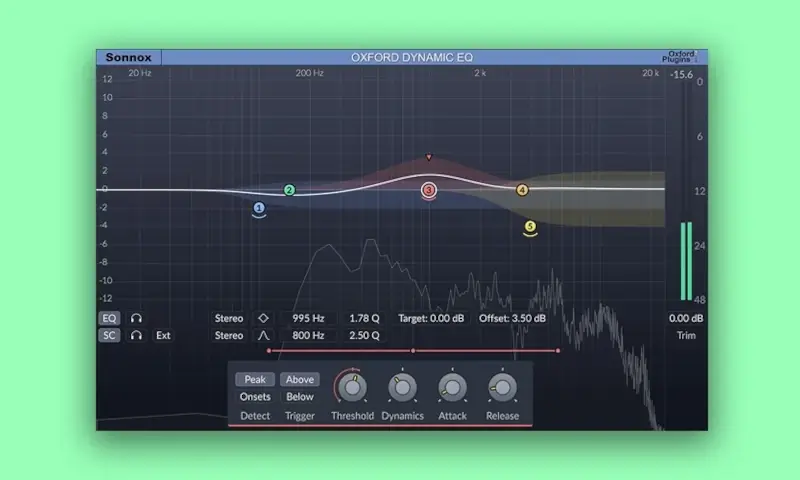Click the OXFORD DYNAMIC EQ title text
Image resolution: width=800 pixels, height=480 pixels.
(412, 57)
